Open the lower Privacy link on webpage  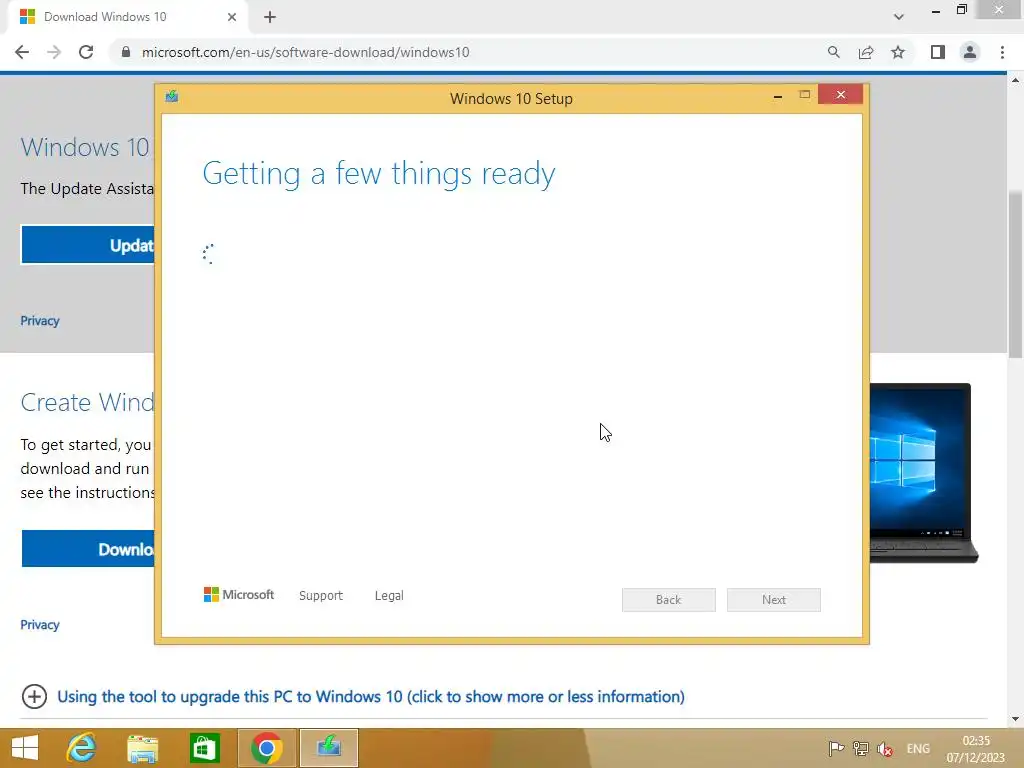(40, 624)
